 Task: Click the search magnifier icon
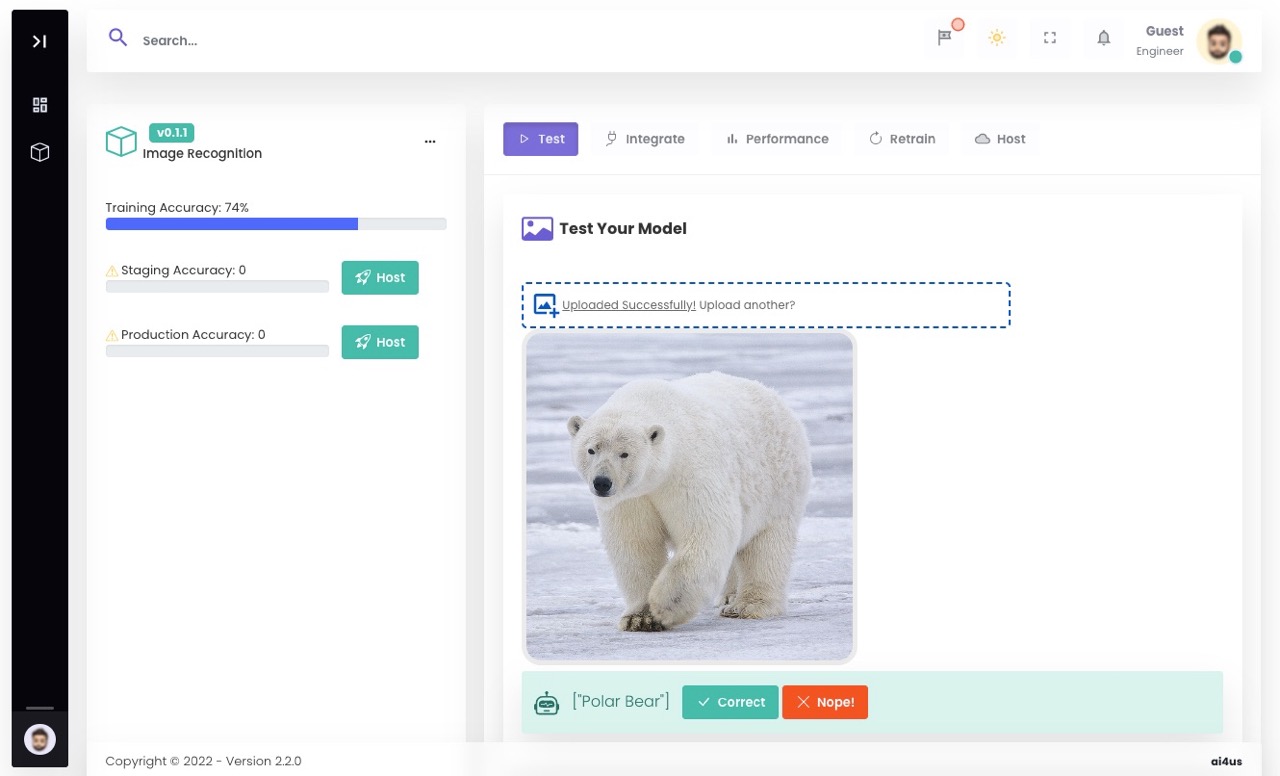(118, 39)
